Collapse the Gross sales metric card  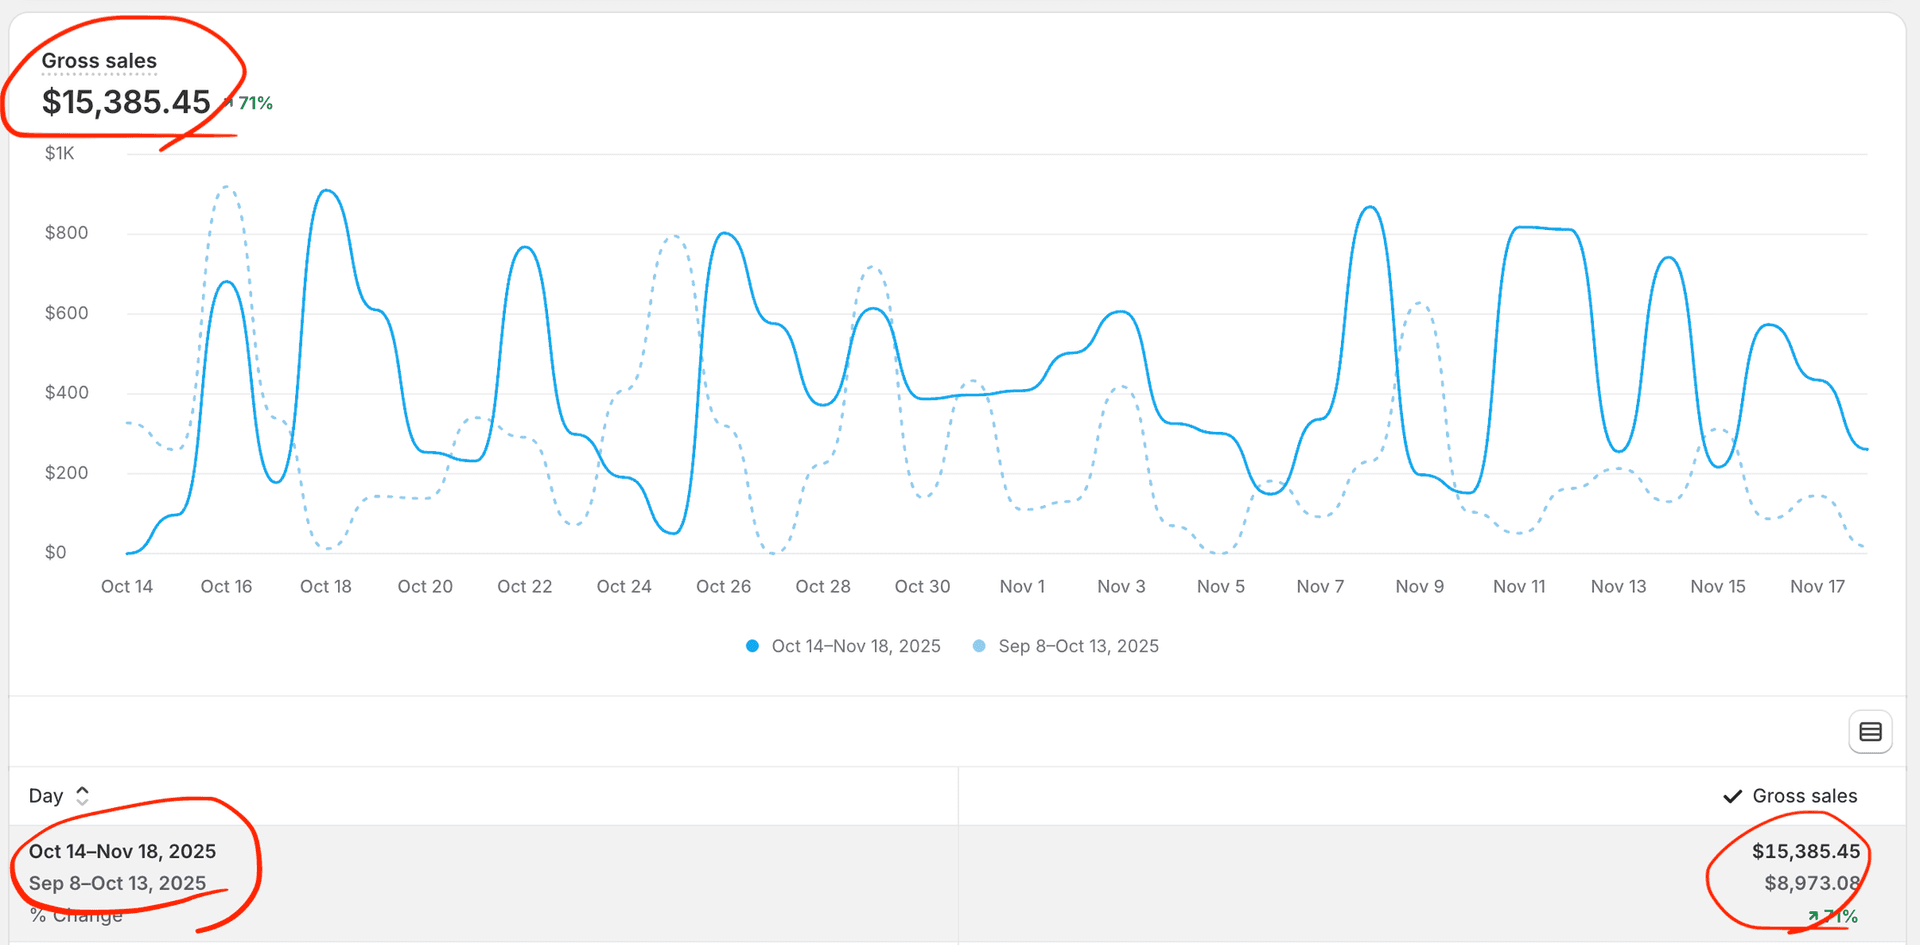[x=99, y=60]
